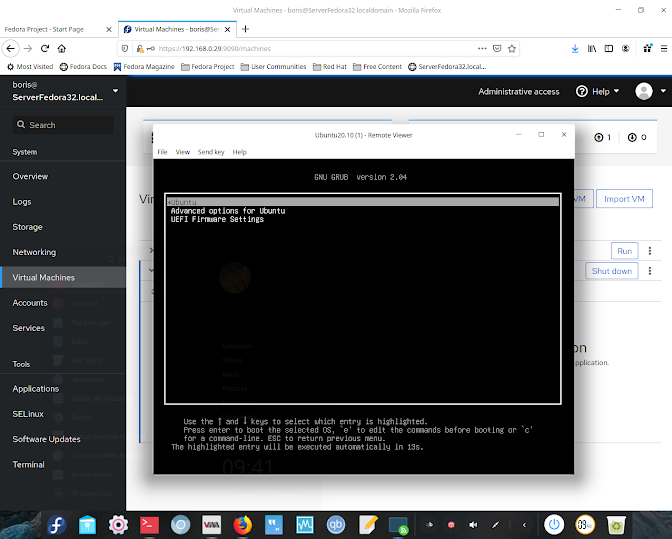Image resolution: width=672 pixels, height=539 pixels.
Task: Open page actions three-dot menu in address bar
Action: [x=482, y=48]
